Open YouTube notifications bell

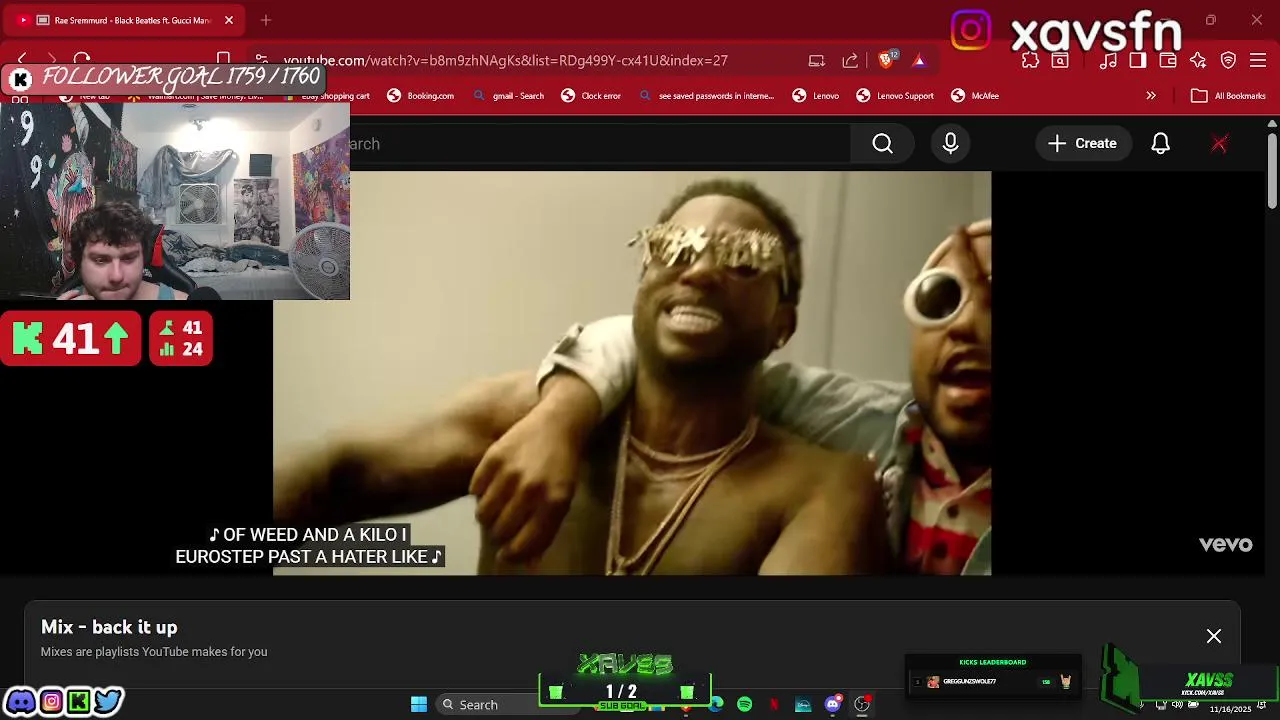[x=1160, y=144]
